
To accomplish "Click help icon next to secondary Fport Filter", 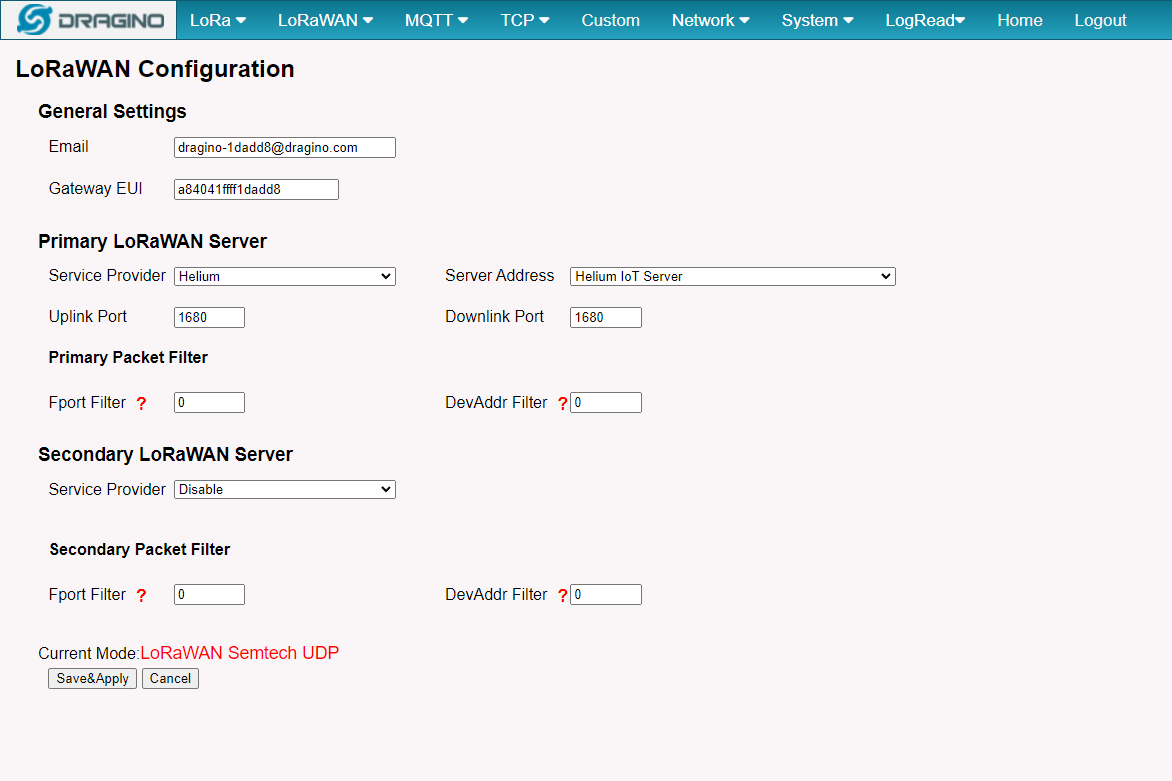I will pyautogui.click(x=141, y=596).
